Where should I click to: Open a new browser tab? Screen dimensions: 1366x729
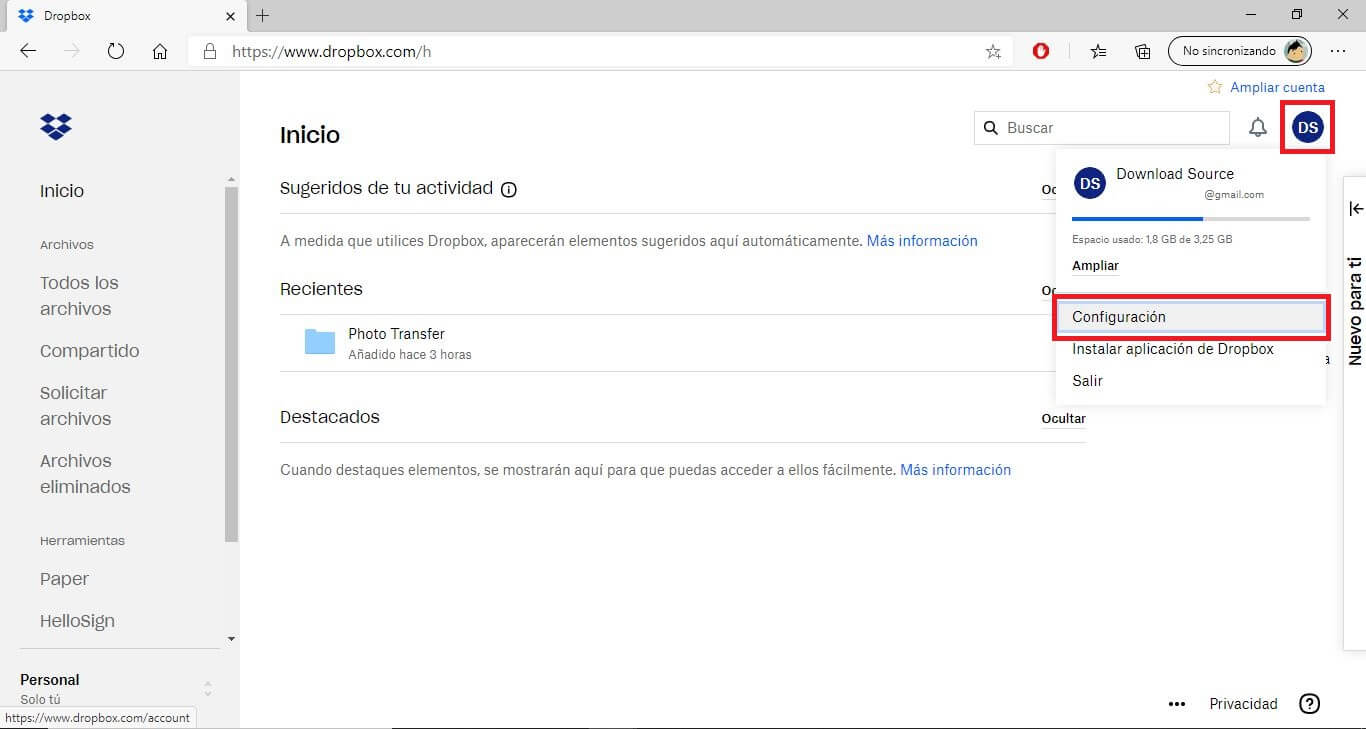(x=263, y=15)
